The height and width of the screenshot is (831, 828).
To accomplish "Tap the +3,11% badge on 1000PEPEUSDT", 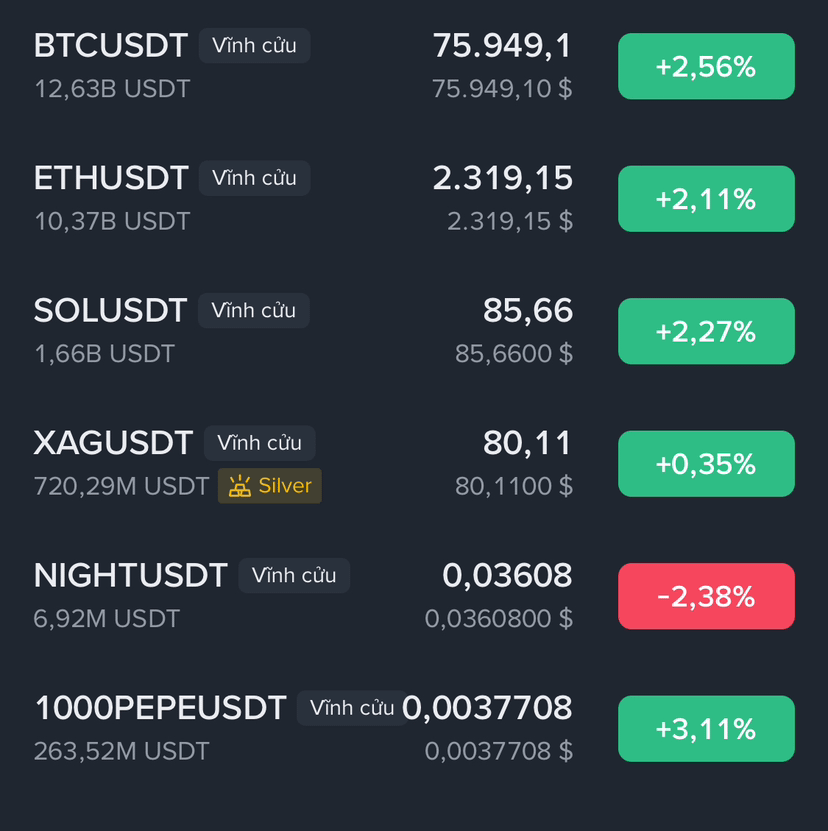I will tap(706, 729).
